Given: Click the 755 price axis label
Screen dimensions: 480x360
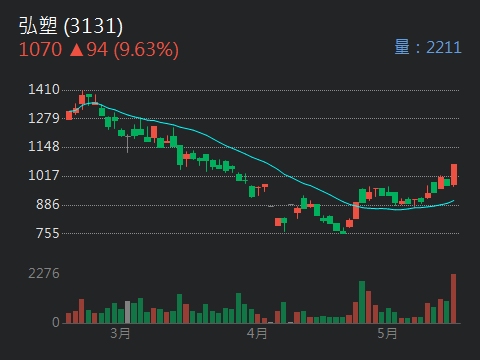Looking at the screenshot, I should click(x=48, y=233).
